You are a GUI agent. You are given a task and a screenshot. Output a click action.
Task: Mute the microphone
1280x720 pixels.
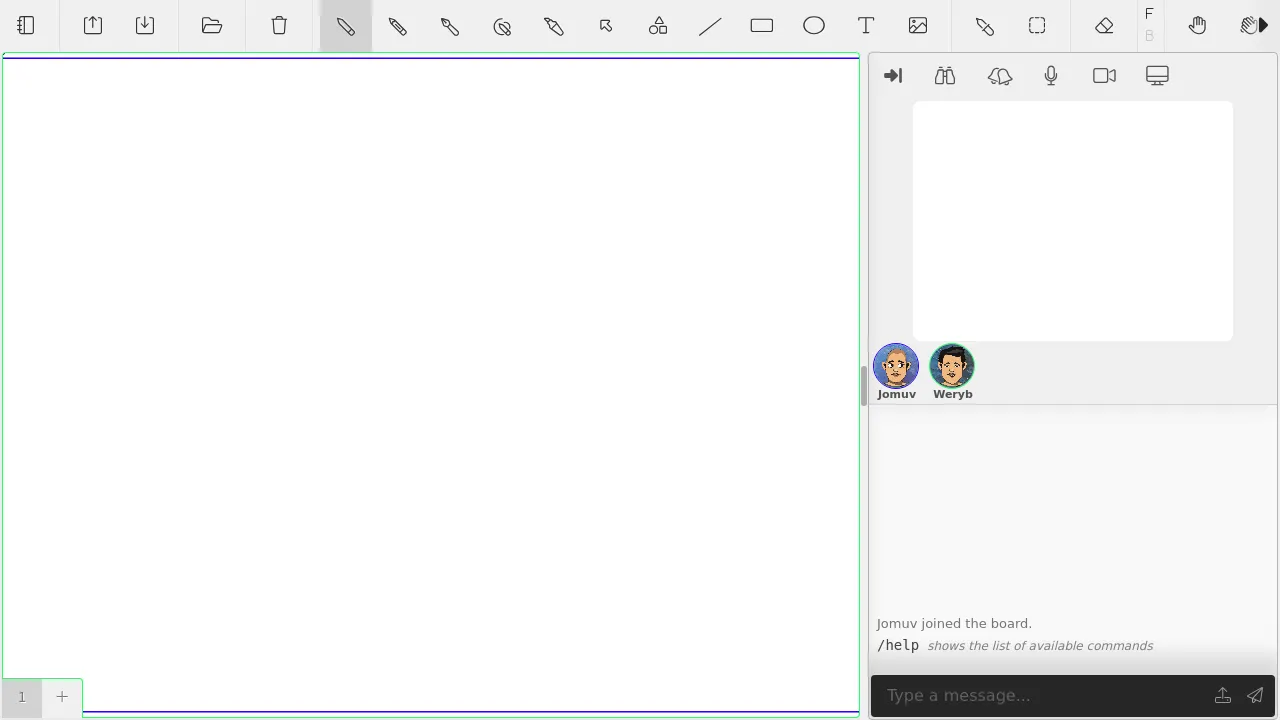click(x=1051, y=75)
